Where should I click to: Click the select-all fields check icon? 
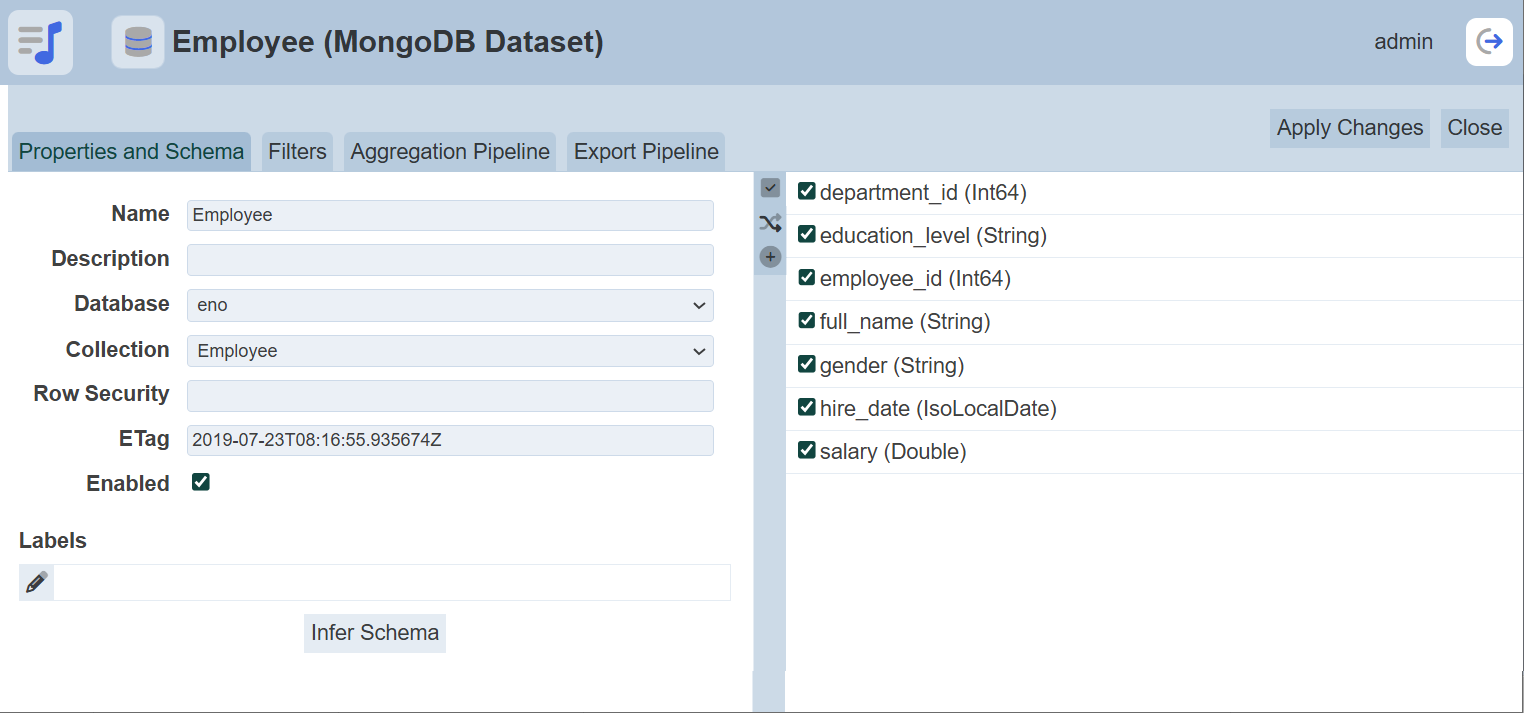[x=770, y=188]
